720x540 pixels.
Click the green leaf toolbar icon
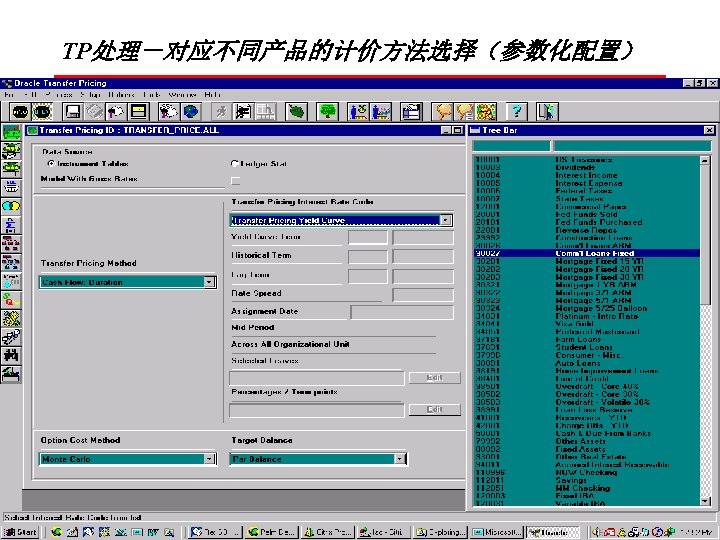click(296, 112)
